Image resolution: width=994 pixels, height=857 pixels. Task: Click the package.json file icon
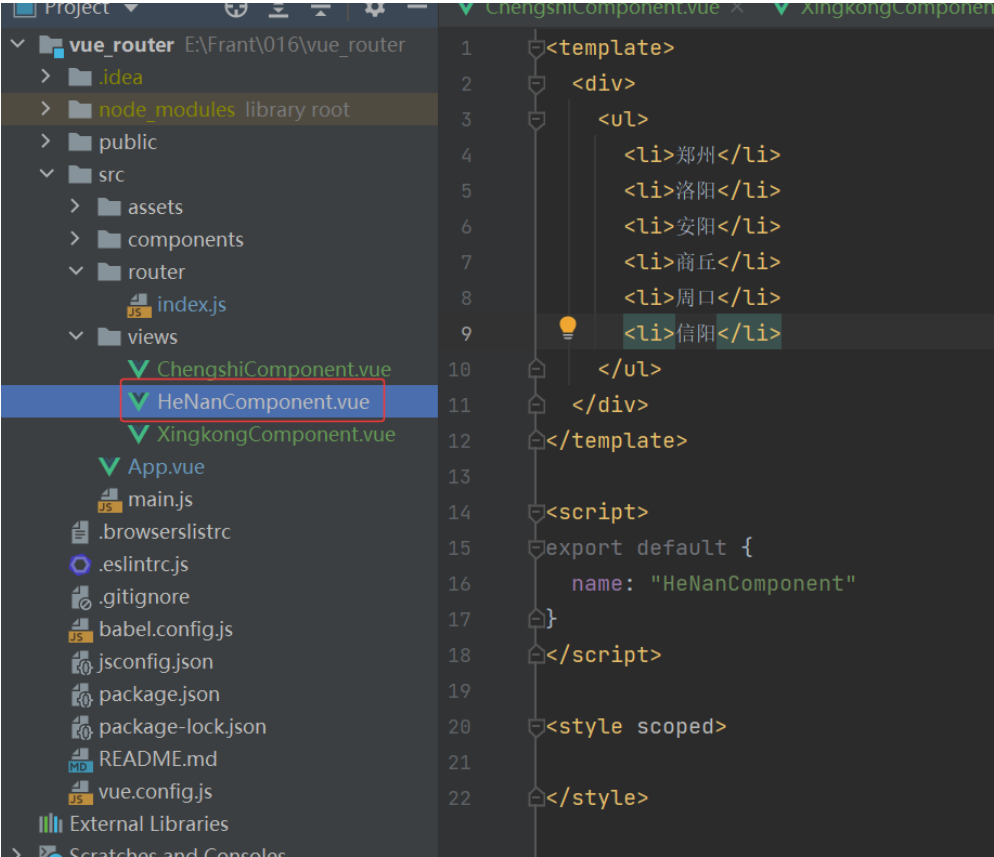(x=81, y=695)
